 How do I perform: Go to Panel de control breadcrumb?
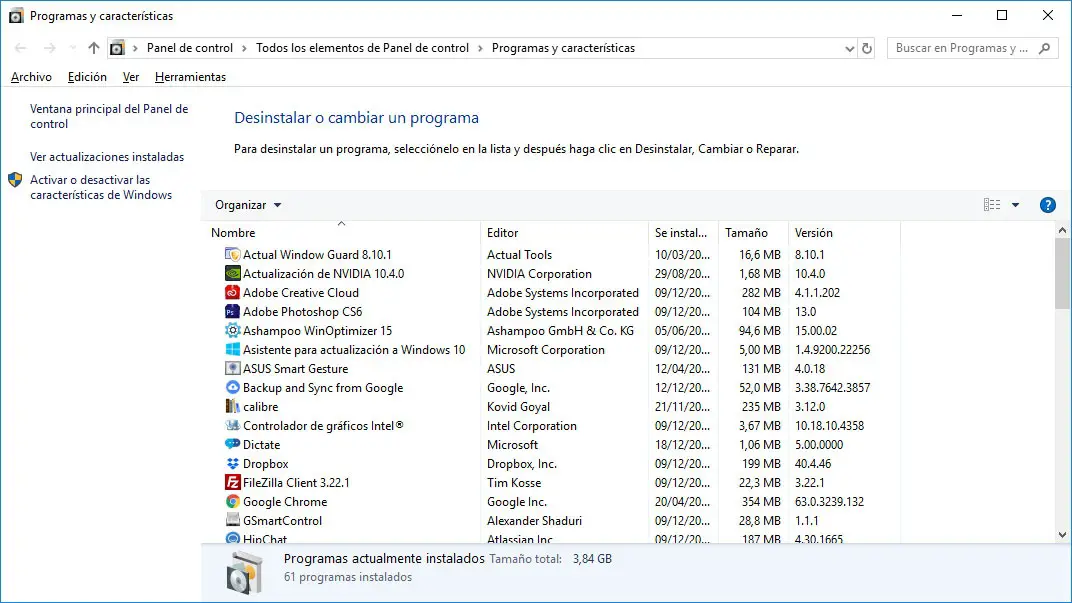point(189,48)
